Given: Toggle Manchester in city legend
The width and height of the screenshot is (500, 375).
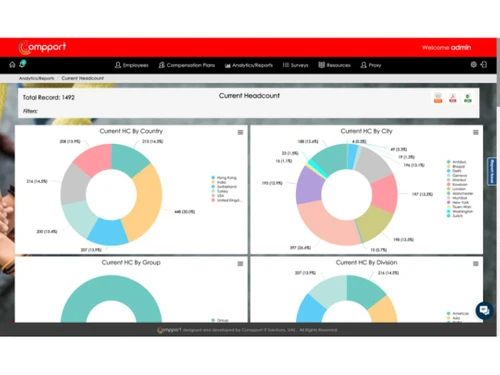Looking at the screenshot, I should tap(460, 193).
